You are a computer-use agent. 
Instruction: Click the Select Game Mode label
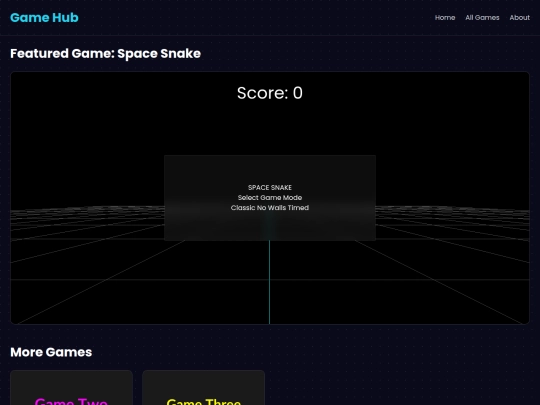tap(270, 198)
